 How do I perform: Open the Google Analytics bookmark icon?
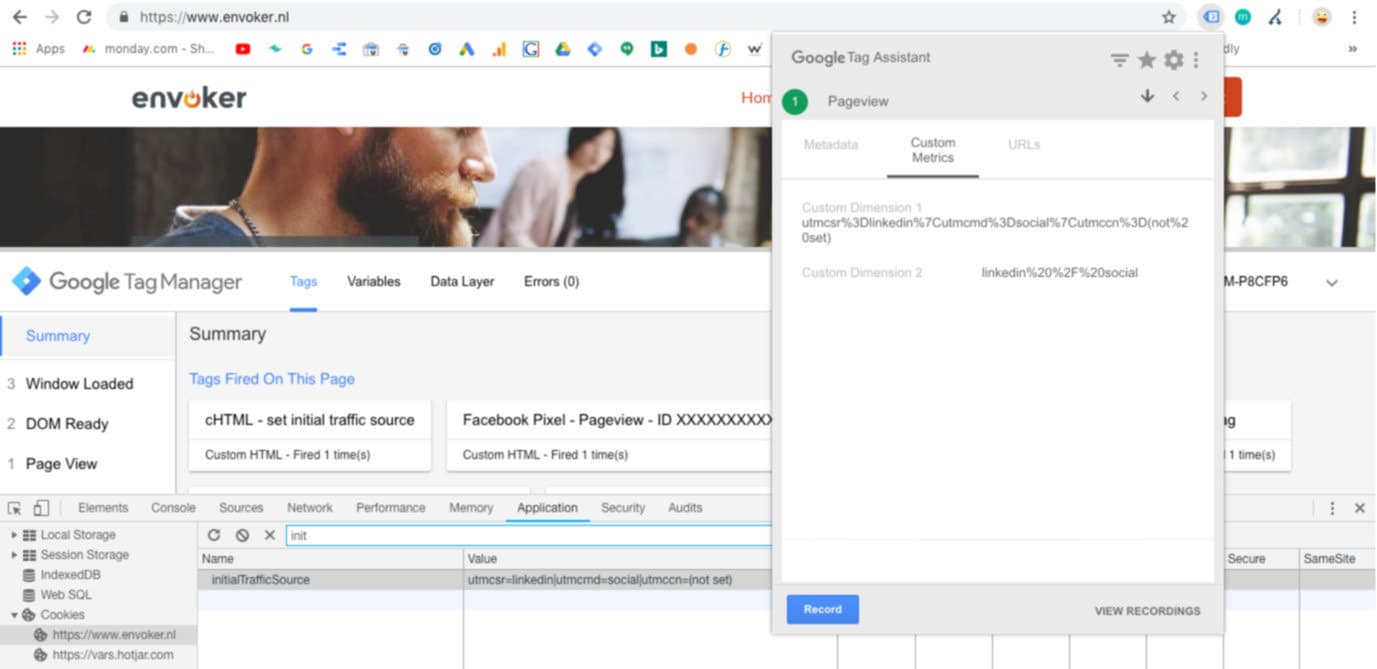click(499, 48)
